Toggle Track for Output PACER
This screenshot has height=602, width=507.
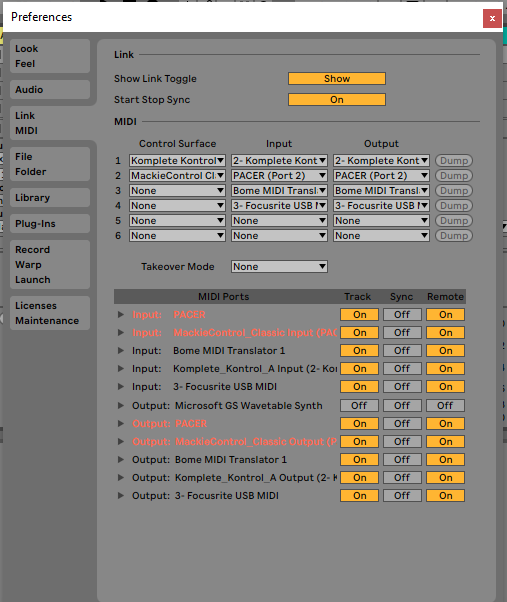point(359,423)
